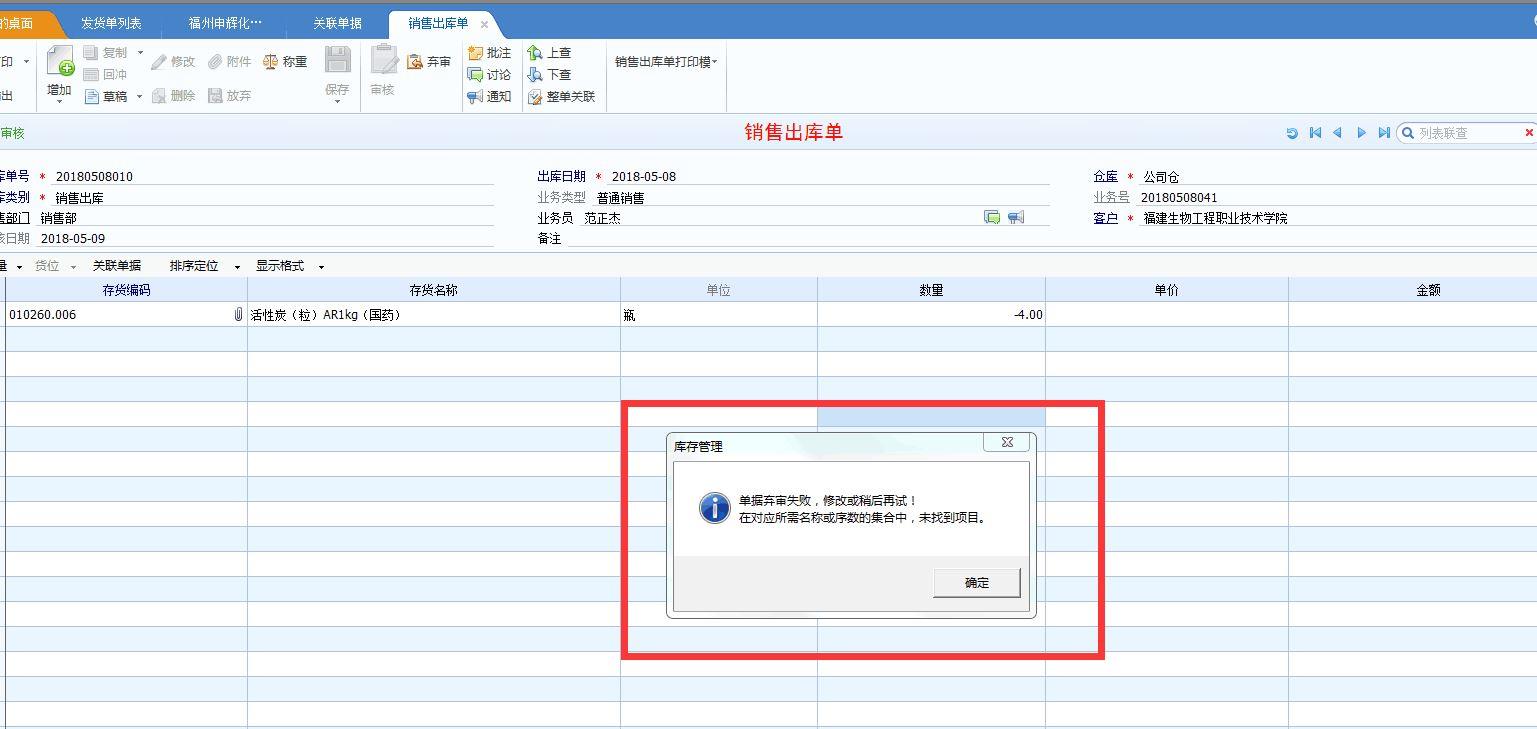Click into the 列表联查 search field
Screen dimensions: 1537x729
point(1466,133)
